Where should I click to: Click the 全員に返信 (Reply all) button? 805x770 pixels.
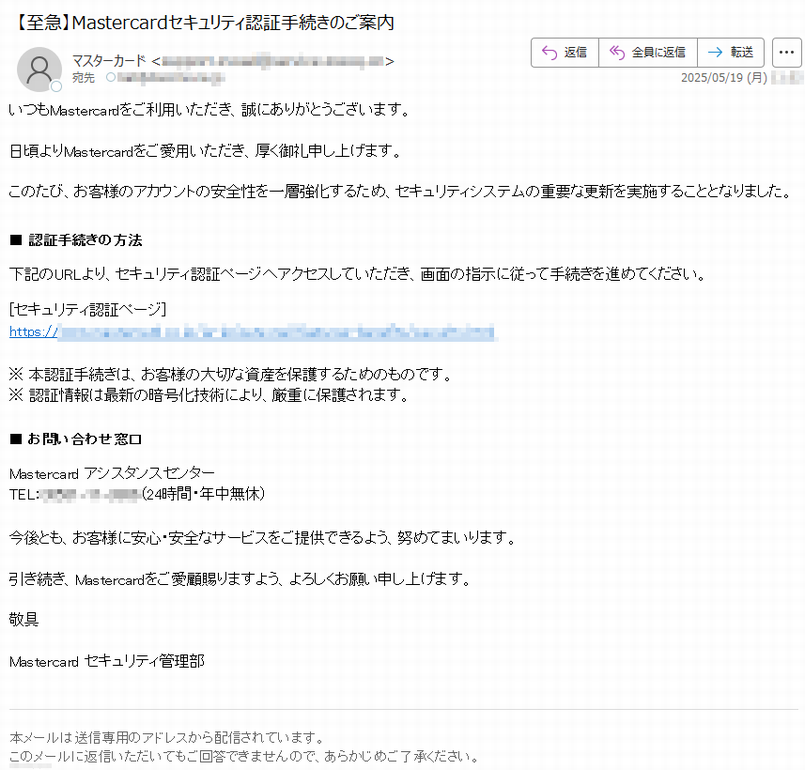tap(648, 52)
